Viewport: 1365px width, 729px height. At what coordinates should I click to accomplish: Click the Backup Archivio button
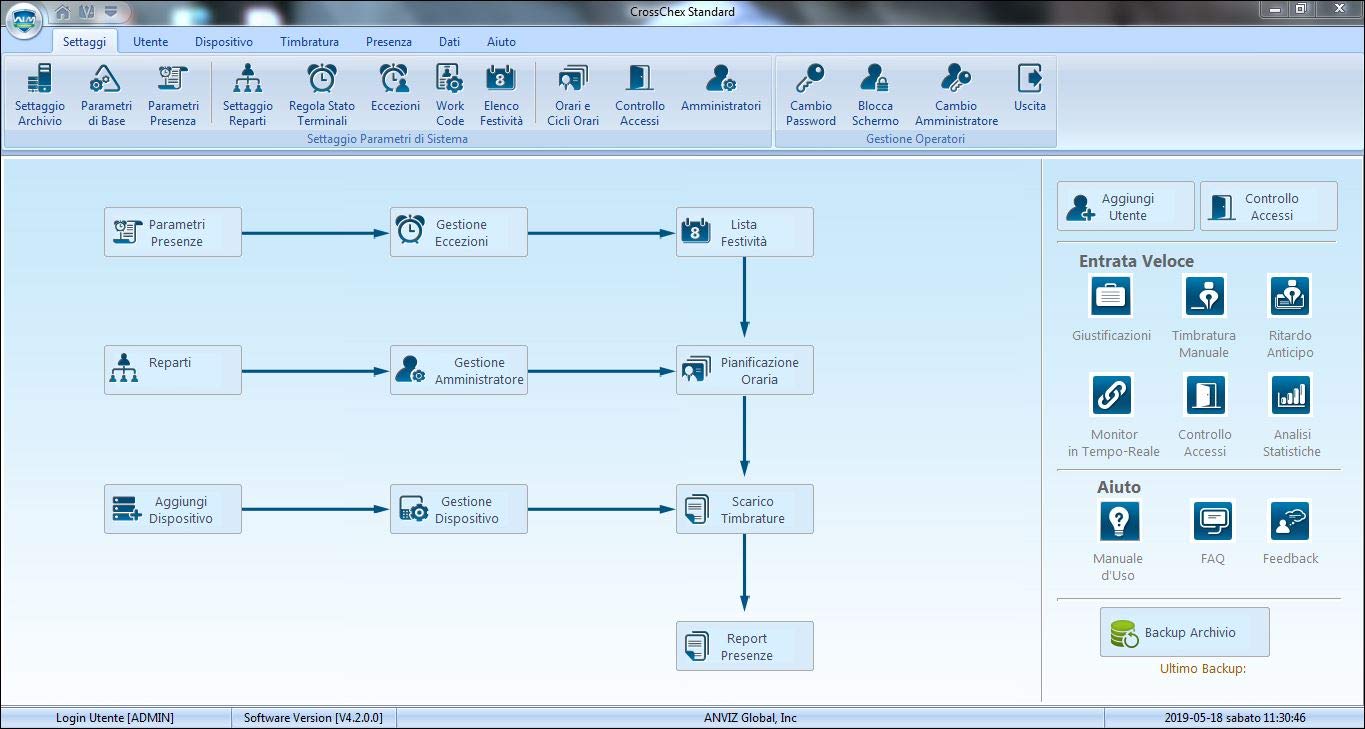(x=1184, y=632)
